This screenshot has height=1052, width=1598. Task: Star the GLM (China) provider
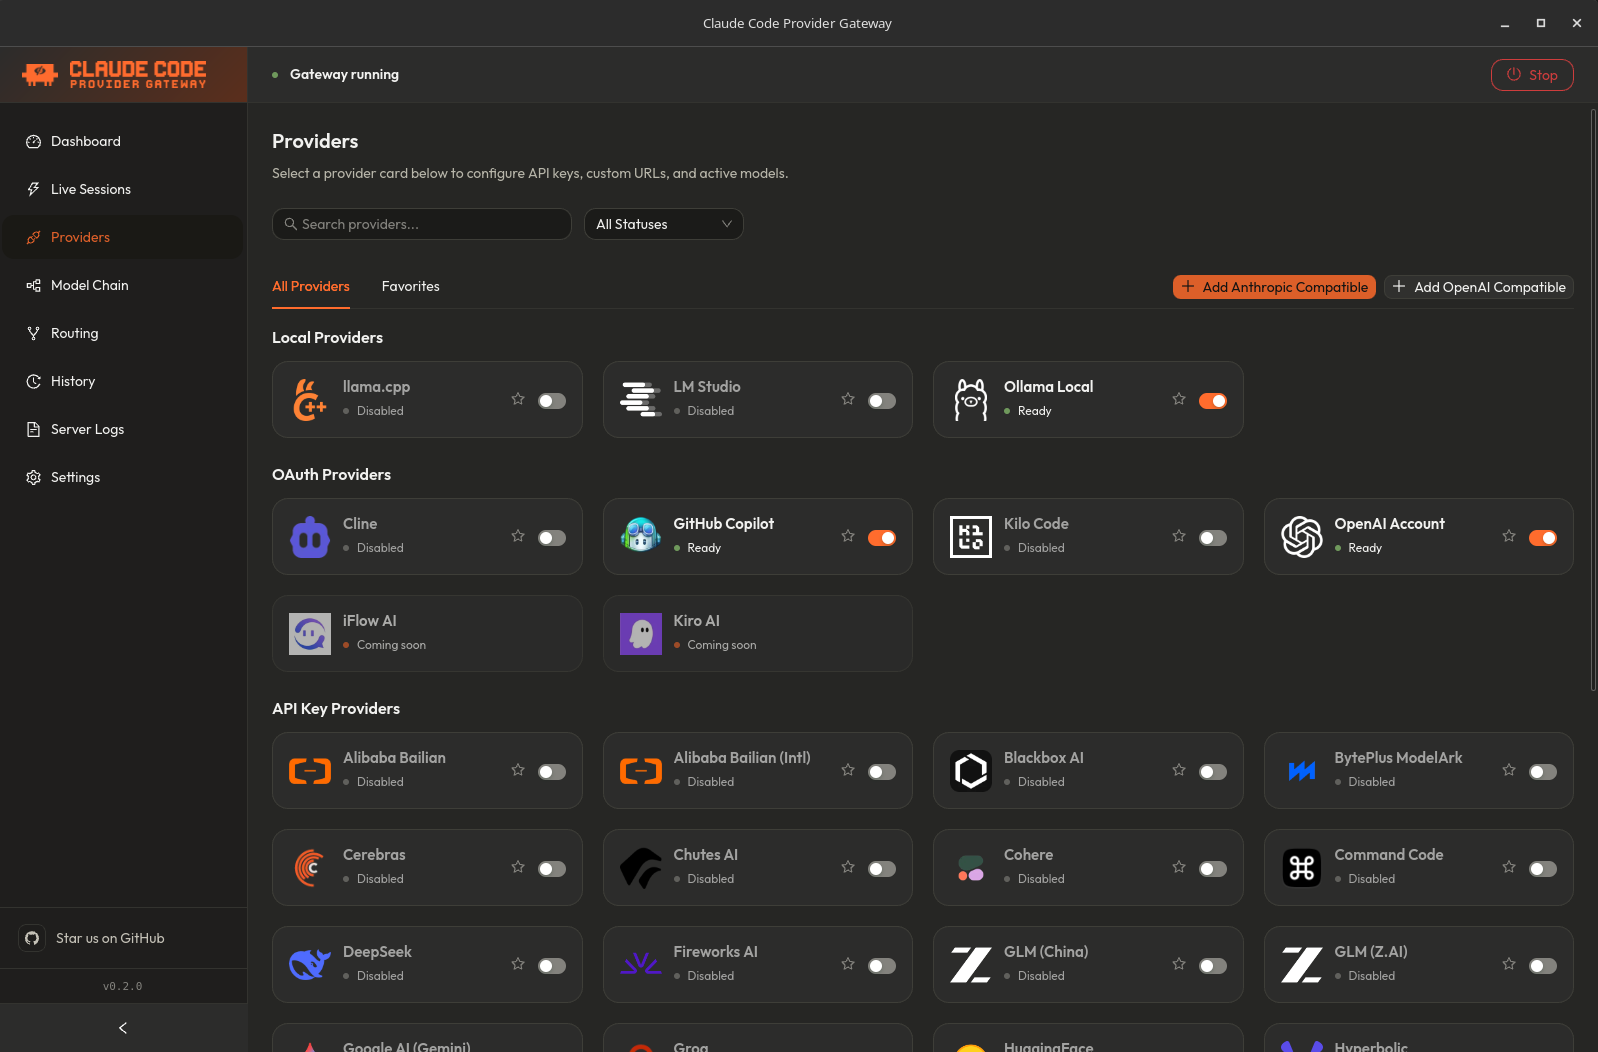(1179, 964)
